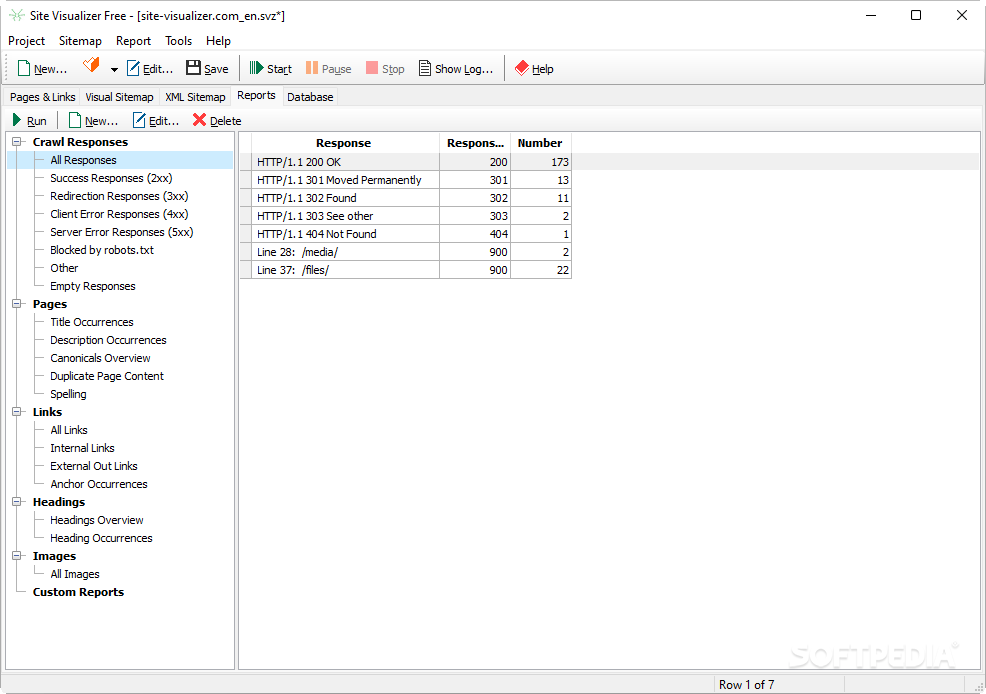Open the Help menu
The width and height of the screenshot is (986, 694).
[x=218, y=41]
